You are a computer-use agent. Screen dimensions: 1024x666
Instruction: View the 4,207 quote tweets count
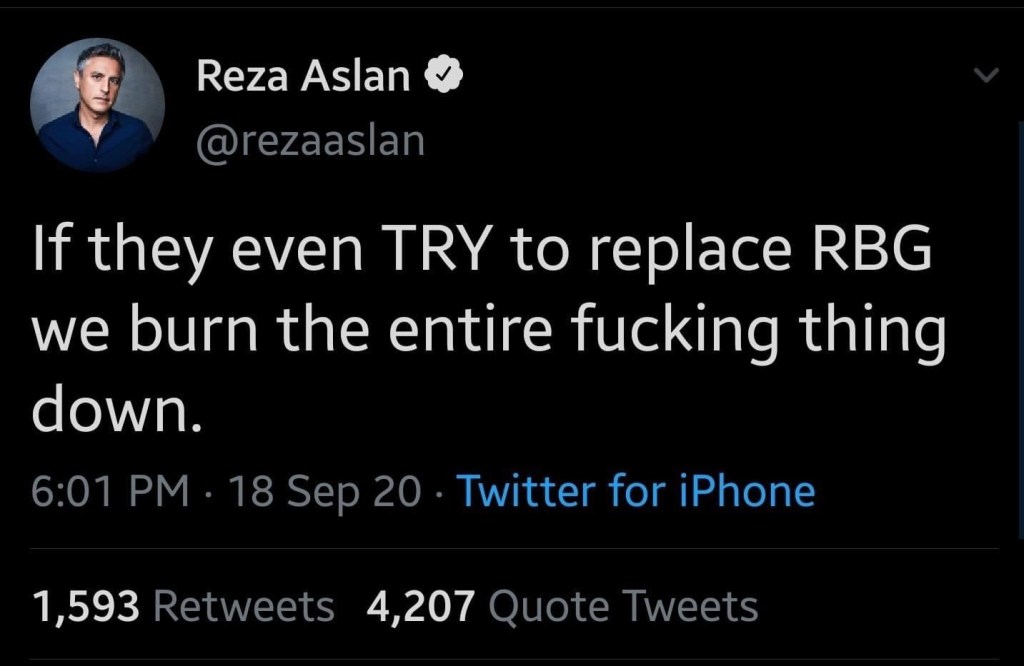[422, 606]
